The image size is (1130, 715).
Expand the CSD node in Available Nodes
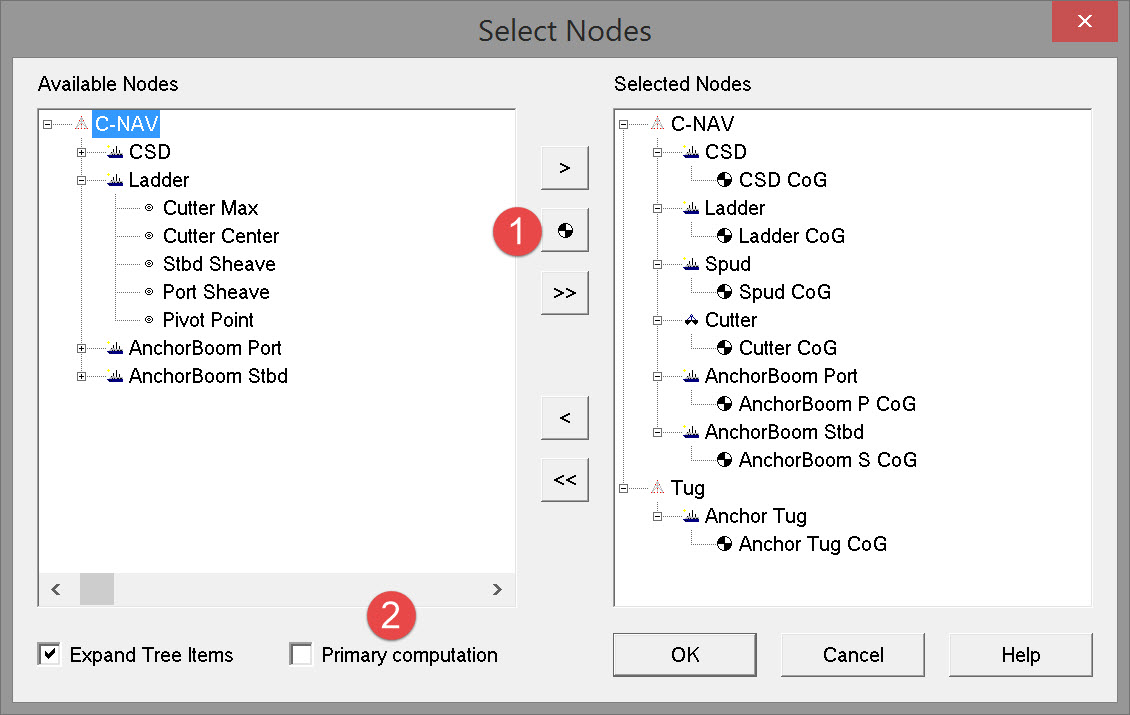[82, 152]
